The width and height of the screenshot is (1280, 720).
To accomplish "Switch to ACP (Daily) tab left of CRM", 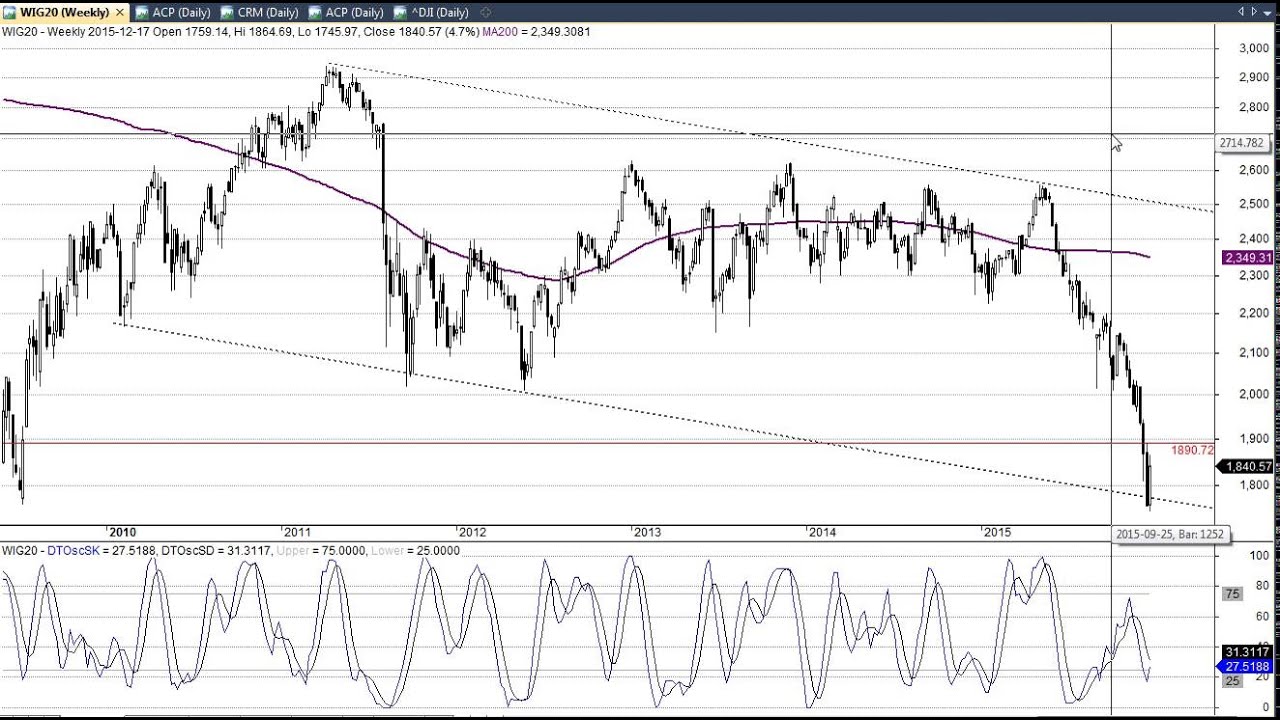I will click(174, 12).
